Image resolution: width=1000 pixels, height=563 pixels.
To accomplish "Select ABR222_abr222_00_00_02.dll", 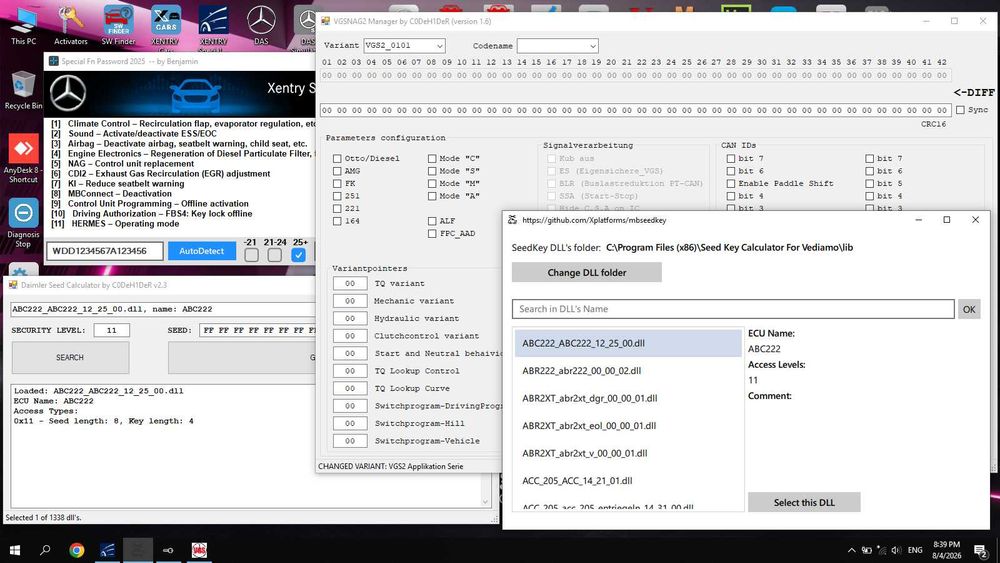I will tap(628, 370).
